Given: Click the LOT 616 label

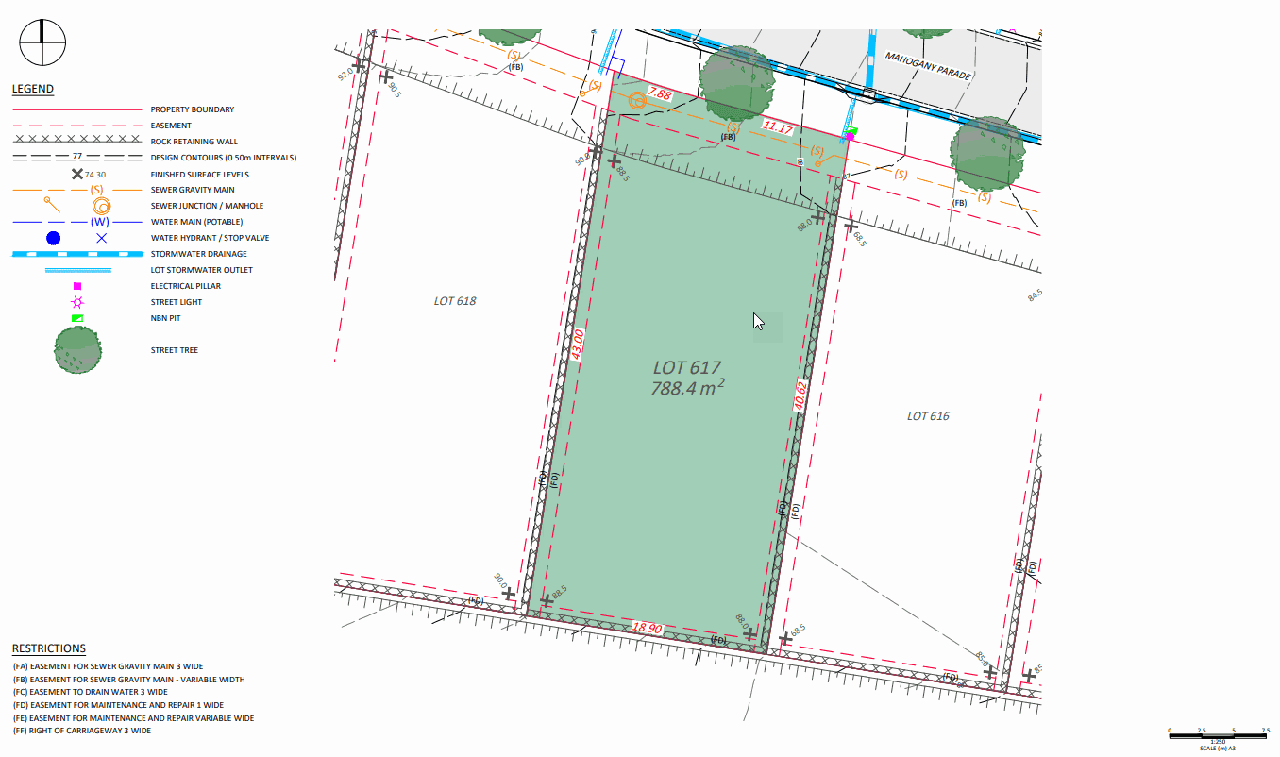Looking at the screenshot, I should click(x=928, y=416).
